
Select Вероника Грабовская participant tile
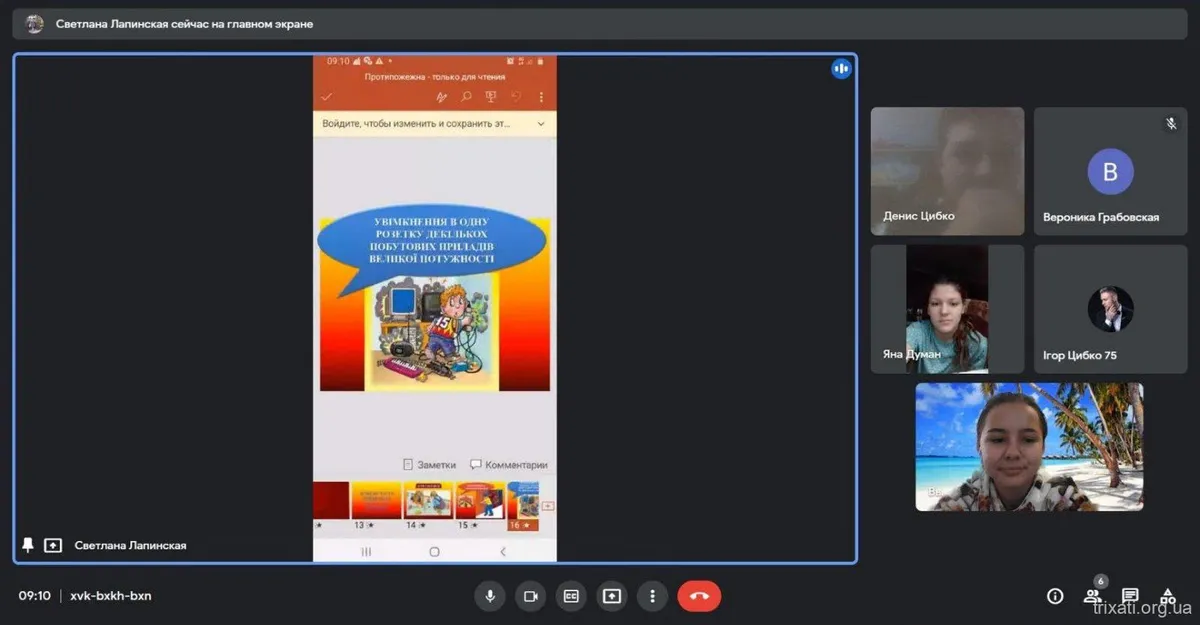point(1110,171)
